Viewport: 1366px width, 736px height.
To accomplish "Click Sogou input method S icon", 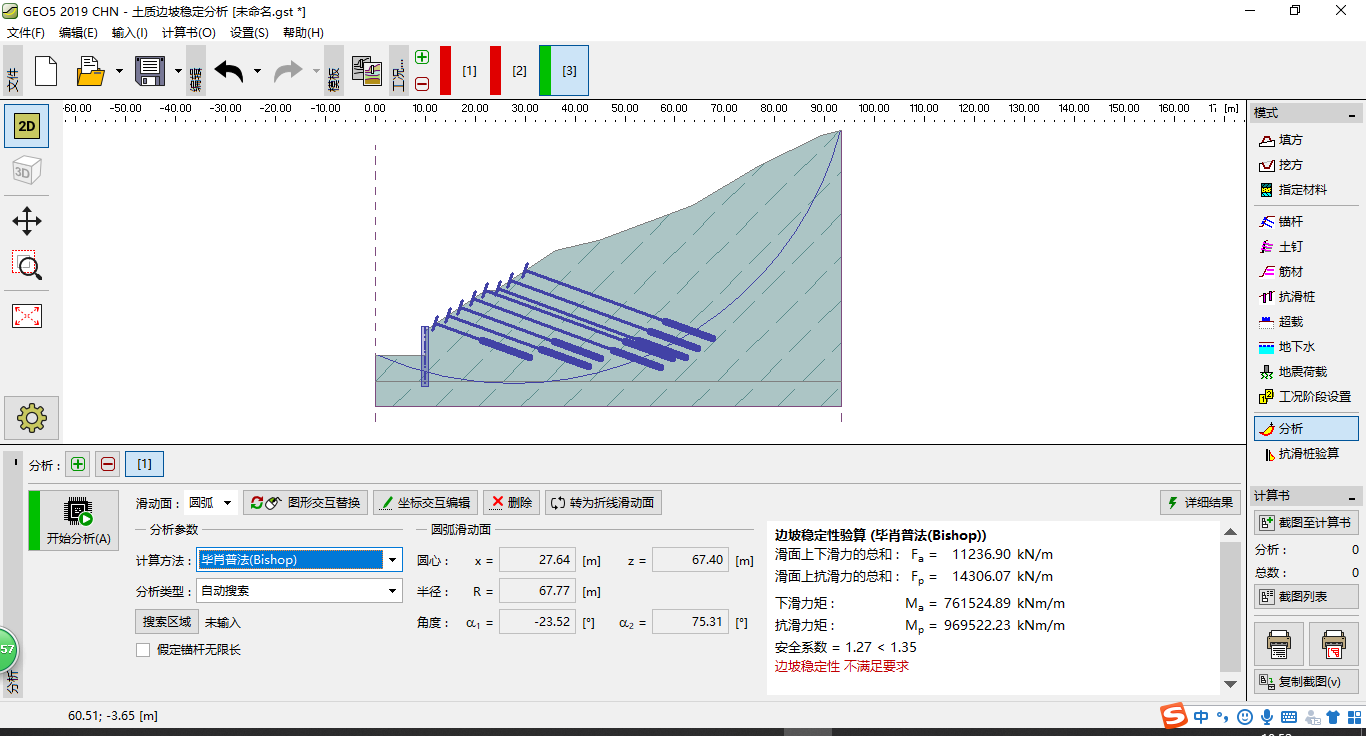I will point(1173,716).
